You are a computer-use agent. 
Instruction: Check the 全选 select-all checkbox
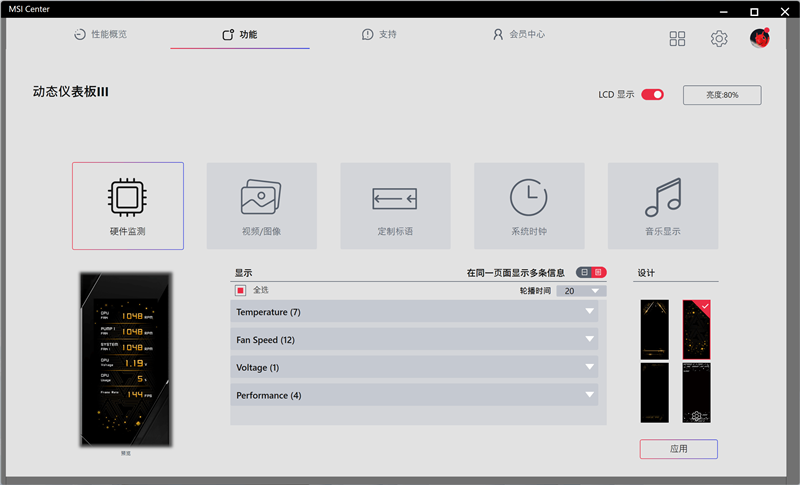[x=240, y=290]
